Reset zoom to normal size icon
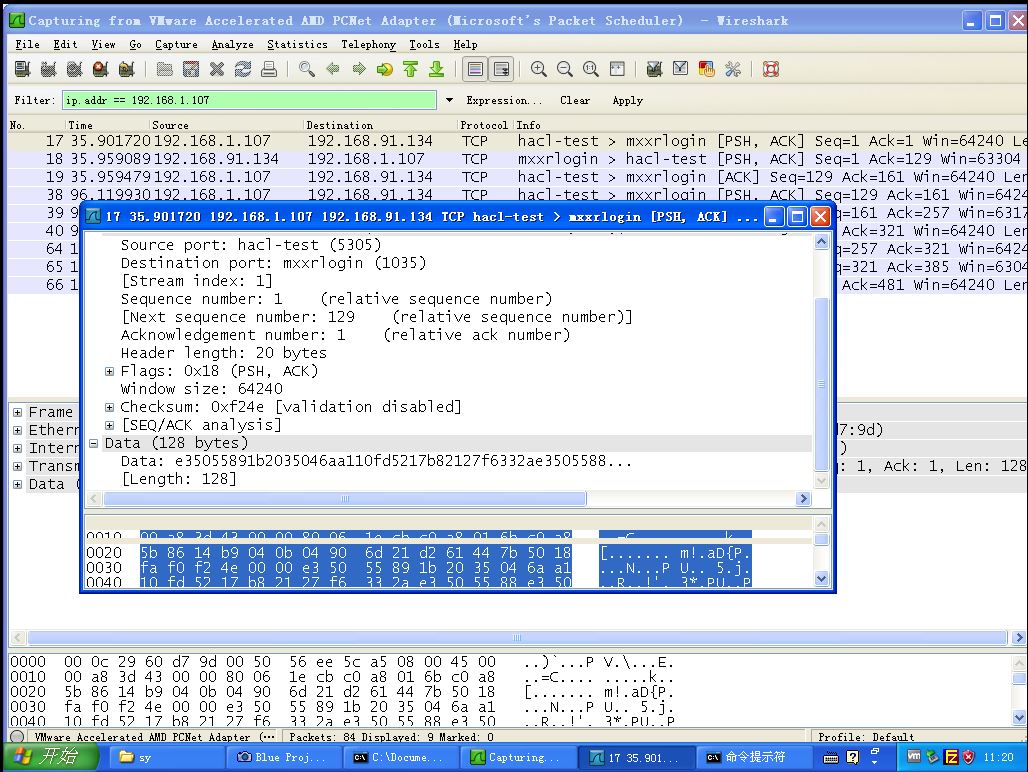 point(591,69)
